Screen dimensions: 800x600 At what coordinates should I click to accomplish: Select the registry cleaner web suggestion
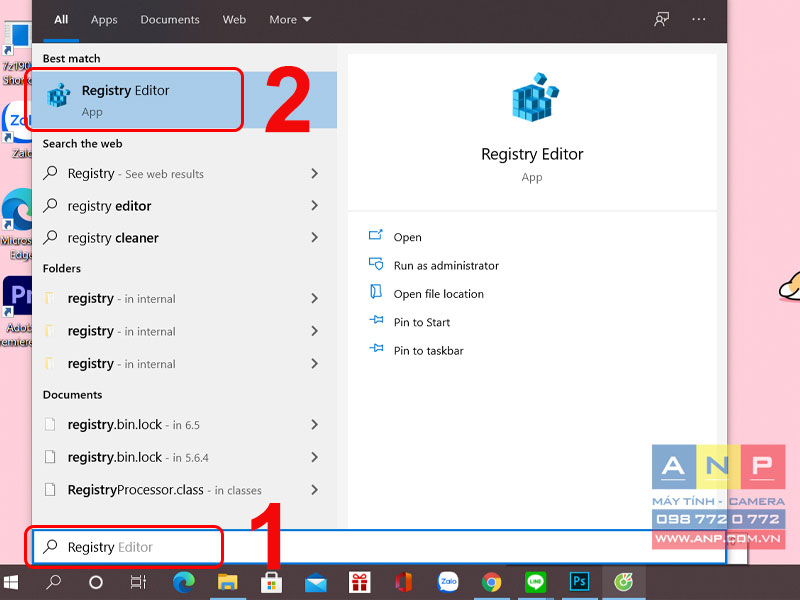184,237
